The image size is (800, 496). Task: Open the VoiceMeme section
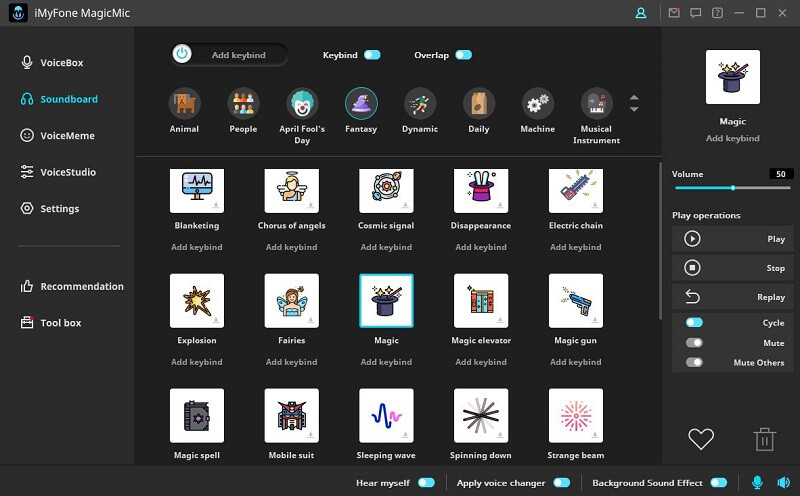click(x=57, y=135)
